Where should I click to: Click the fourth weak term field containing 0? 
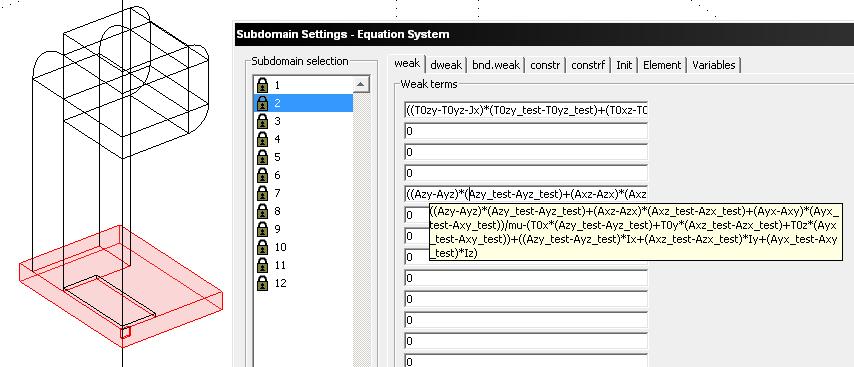pos(526,173)
